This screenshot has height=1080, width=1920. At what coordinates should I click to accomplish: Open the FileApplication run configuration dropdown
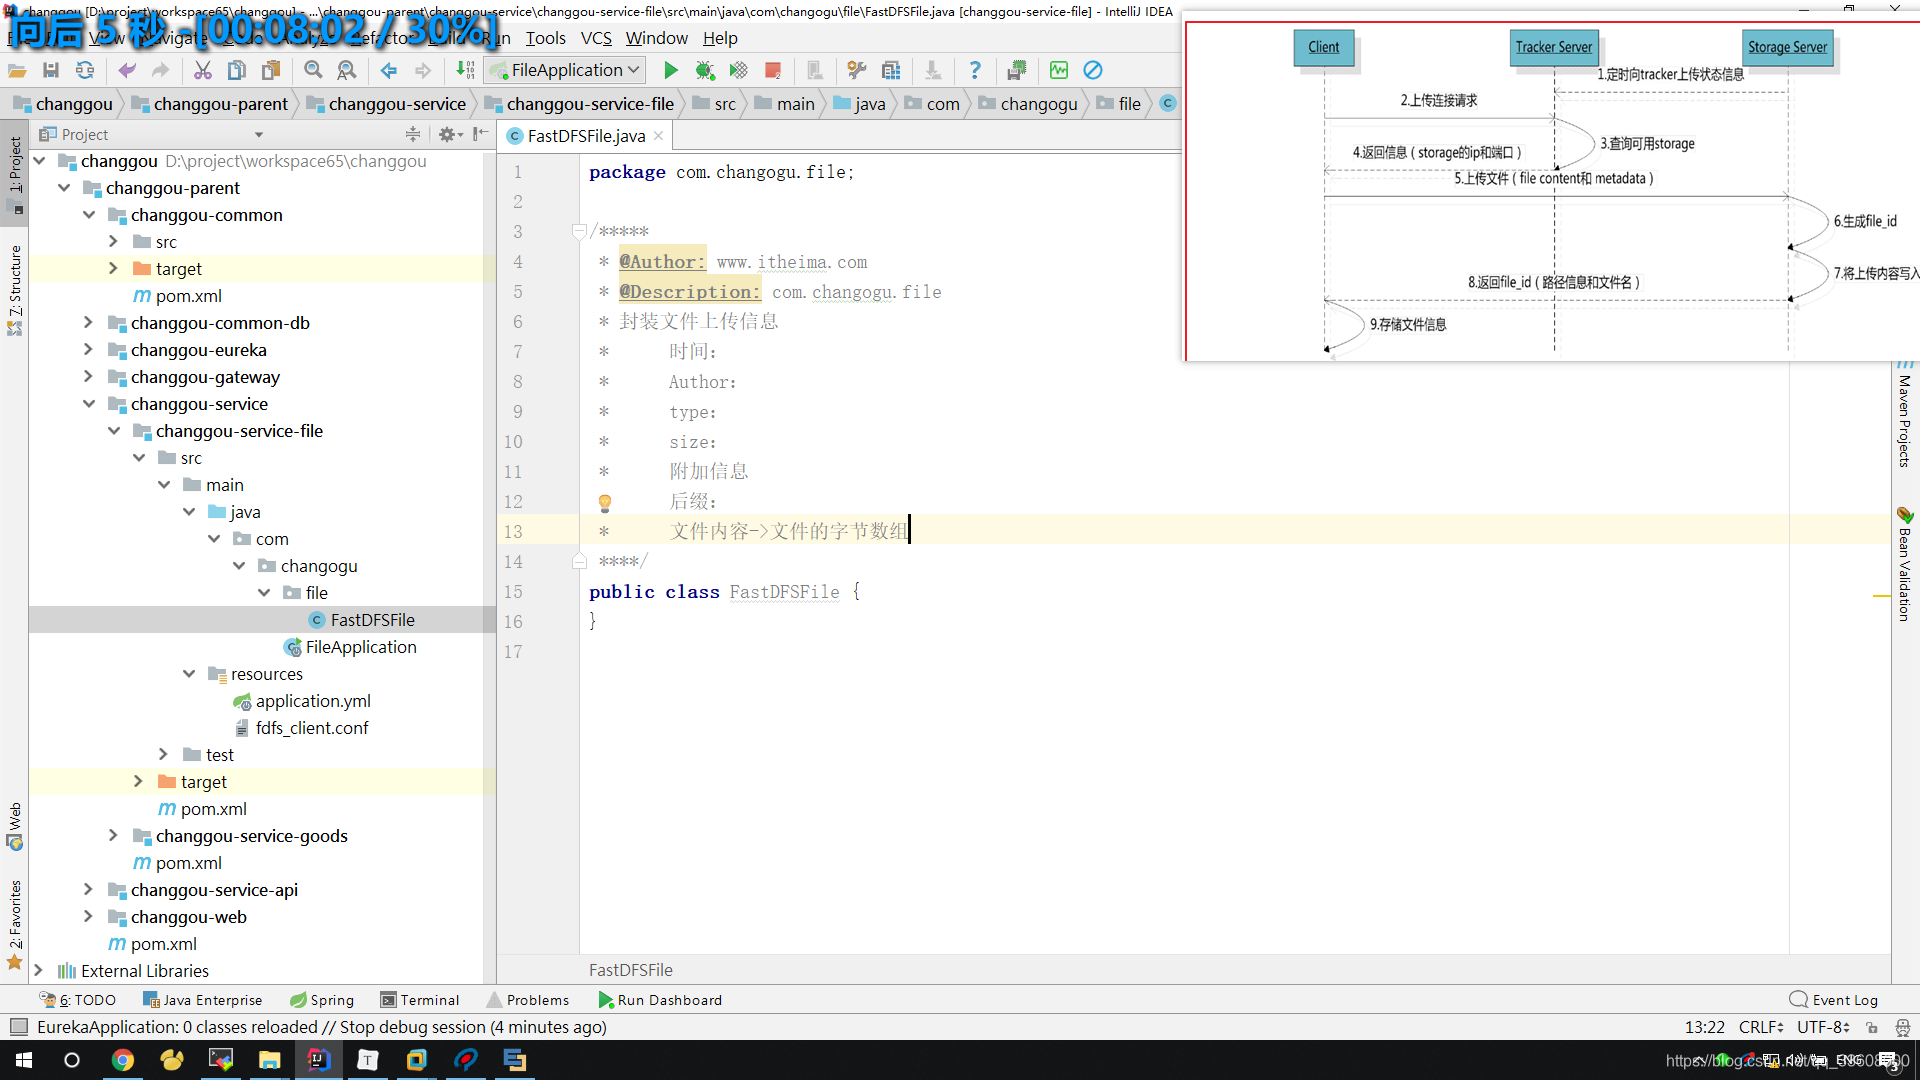click(x=565, y=70)
